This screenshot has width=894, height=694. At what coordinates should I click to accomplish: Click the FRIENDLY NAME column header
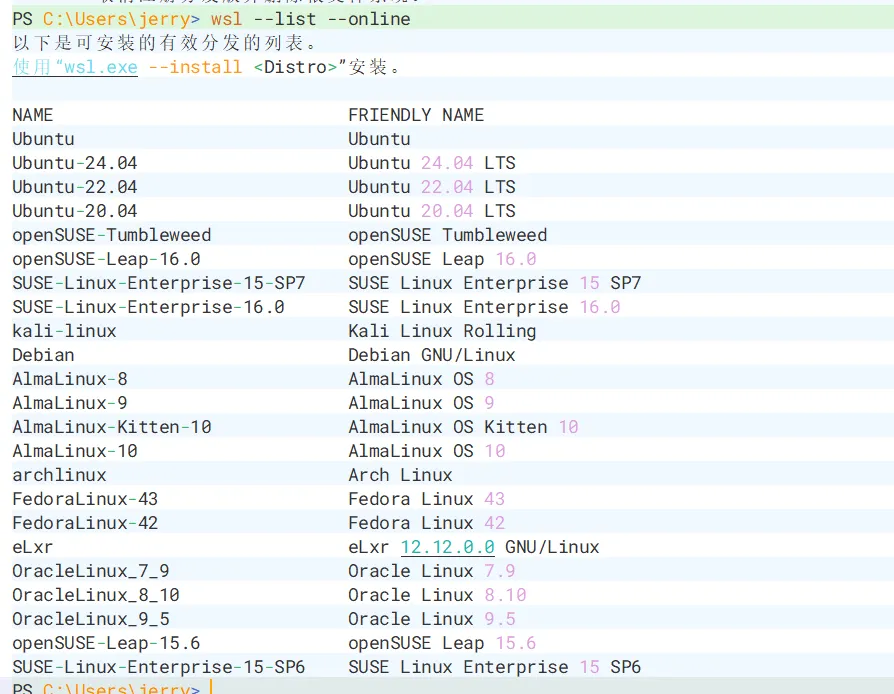click(416, 115)
